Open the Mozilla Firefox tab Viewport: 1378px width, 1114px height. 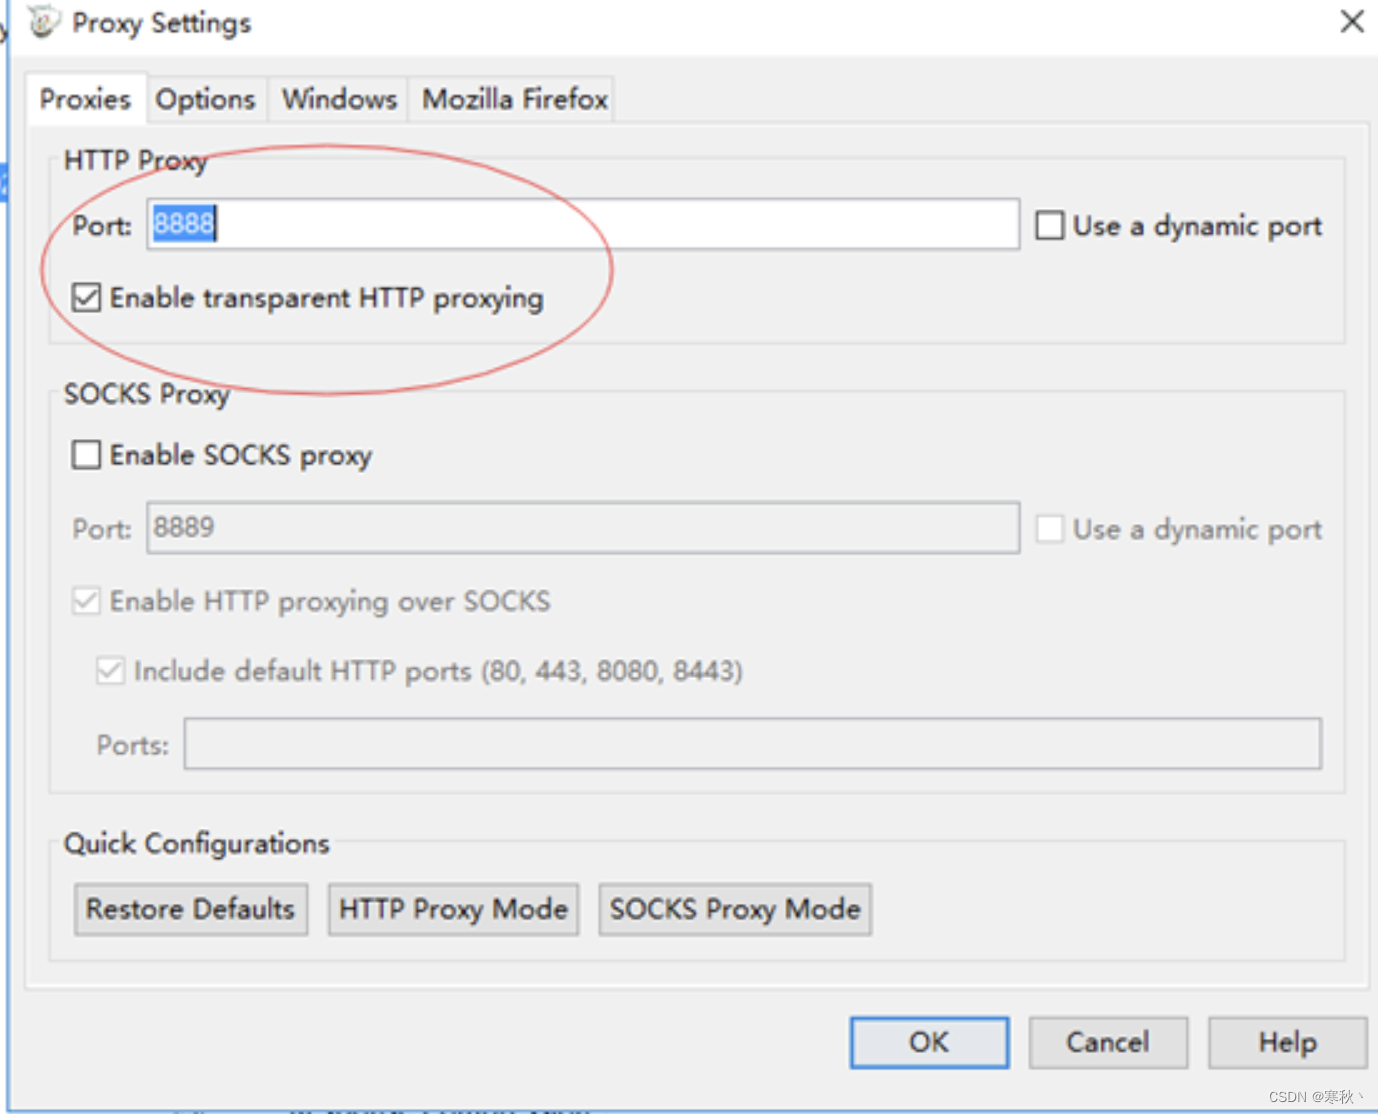tap(514, 99)
